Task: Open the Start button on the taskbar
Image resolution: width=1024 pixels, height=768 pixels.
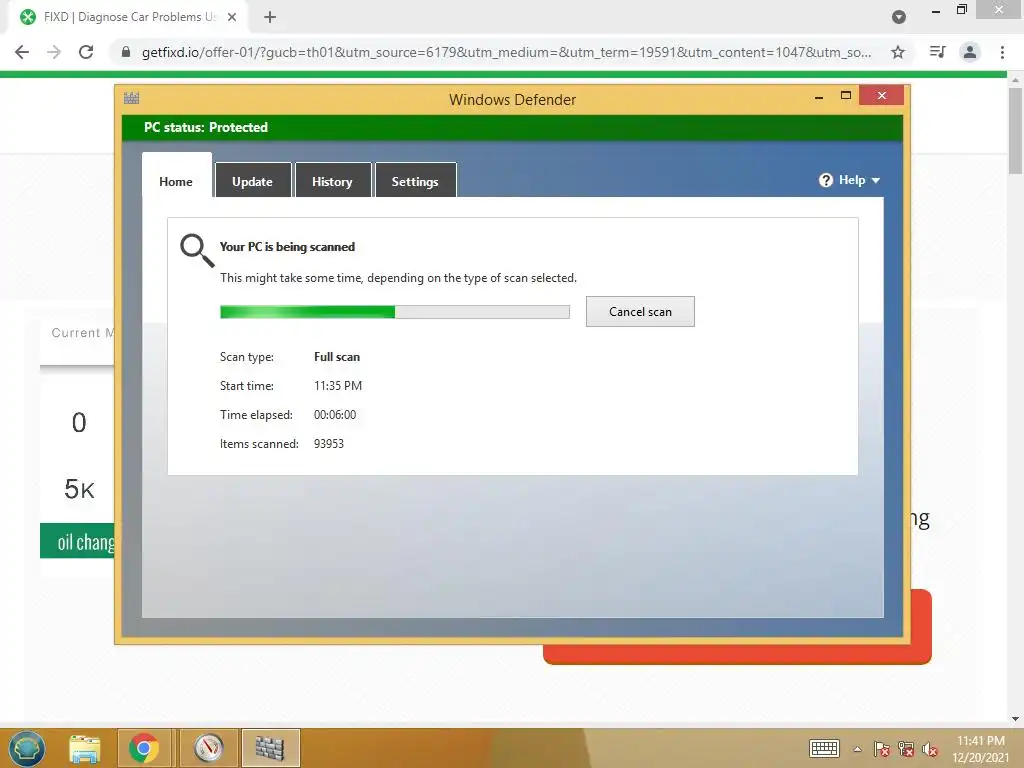Action: tap(27, 748)
